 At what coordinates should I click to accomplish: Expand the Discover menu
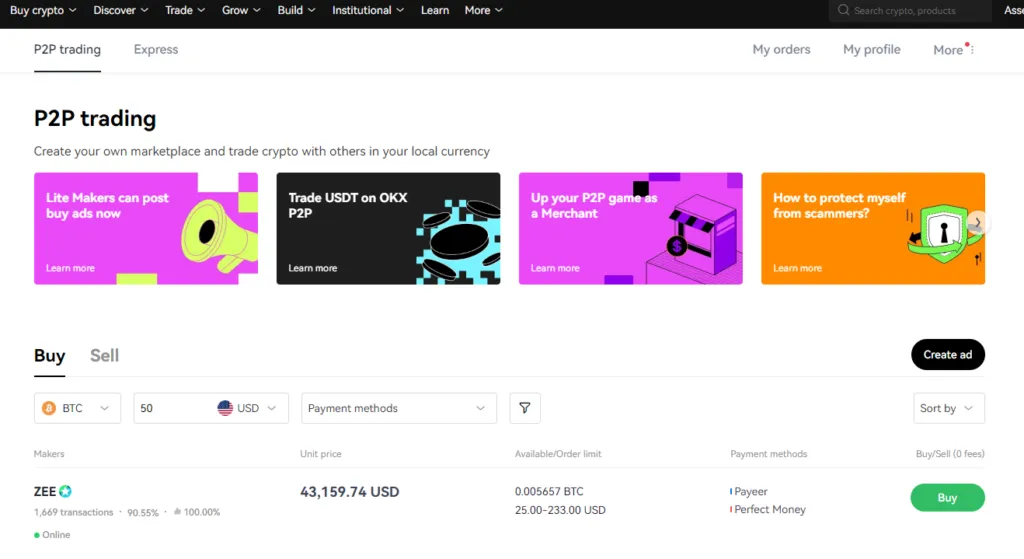(x=121, y=10)
